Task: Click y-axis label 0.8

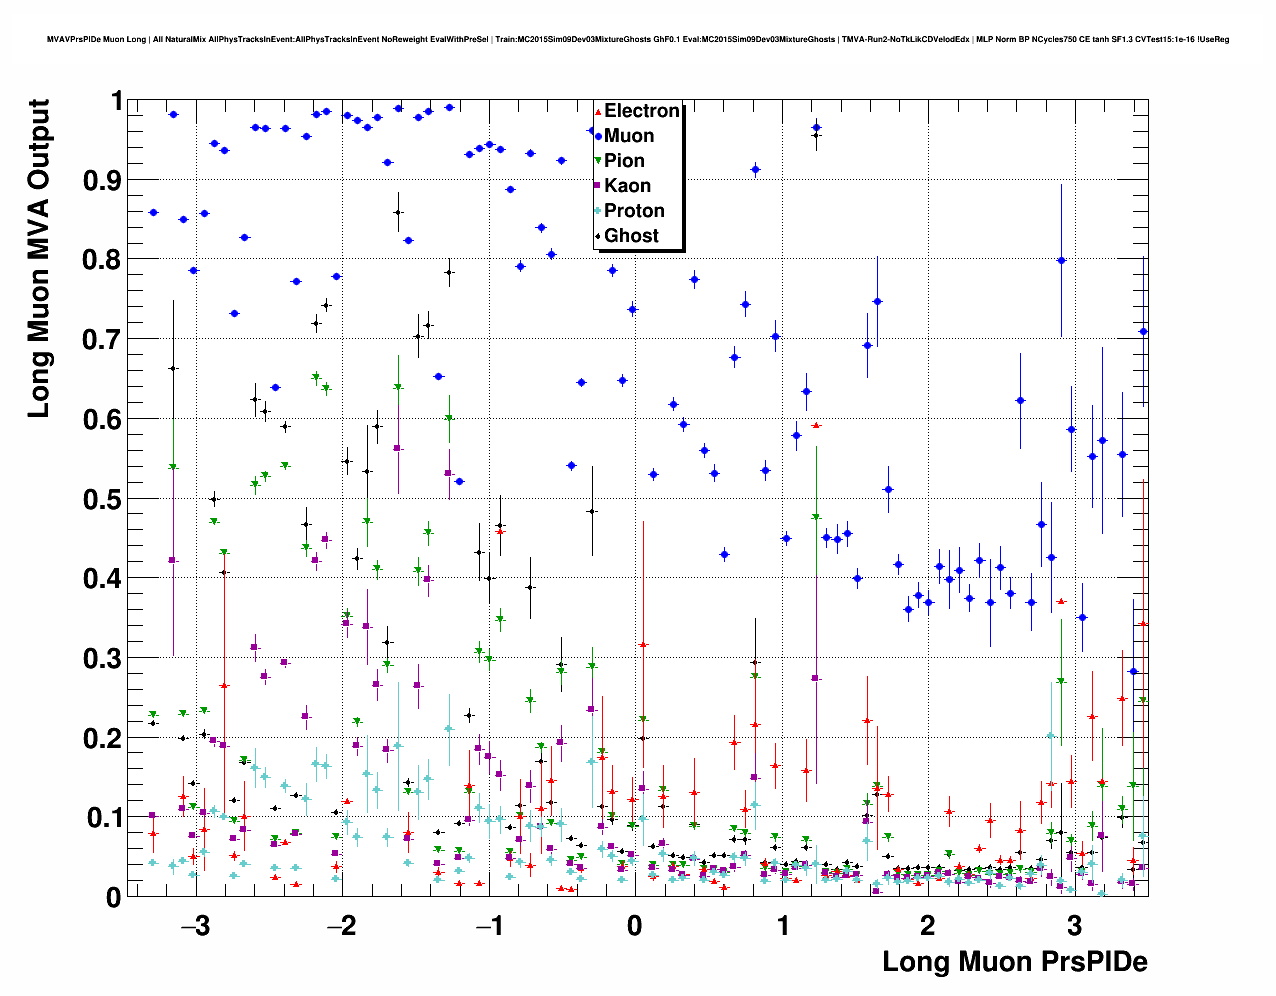Action: [x=102, y=260]
